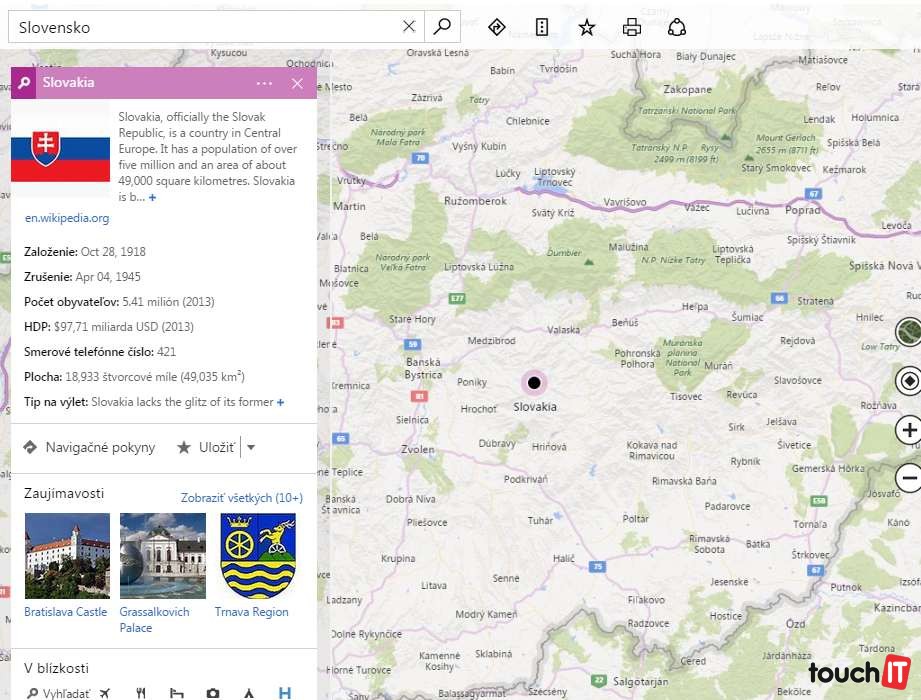Zoom in with the plus map button
The image size is (921, 700).
pyautogui.click(x=908, y=430)
